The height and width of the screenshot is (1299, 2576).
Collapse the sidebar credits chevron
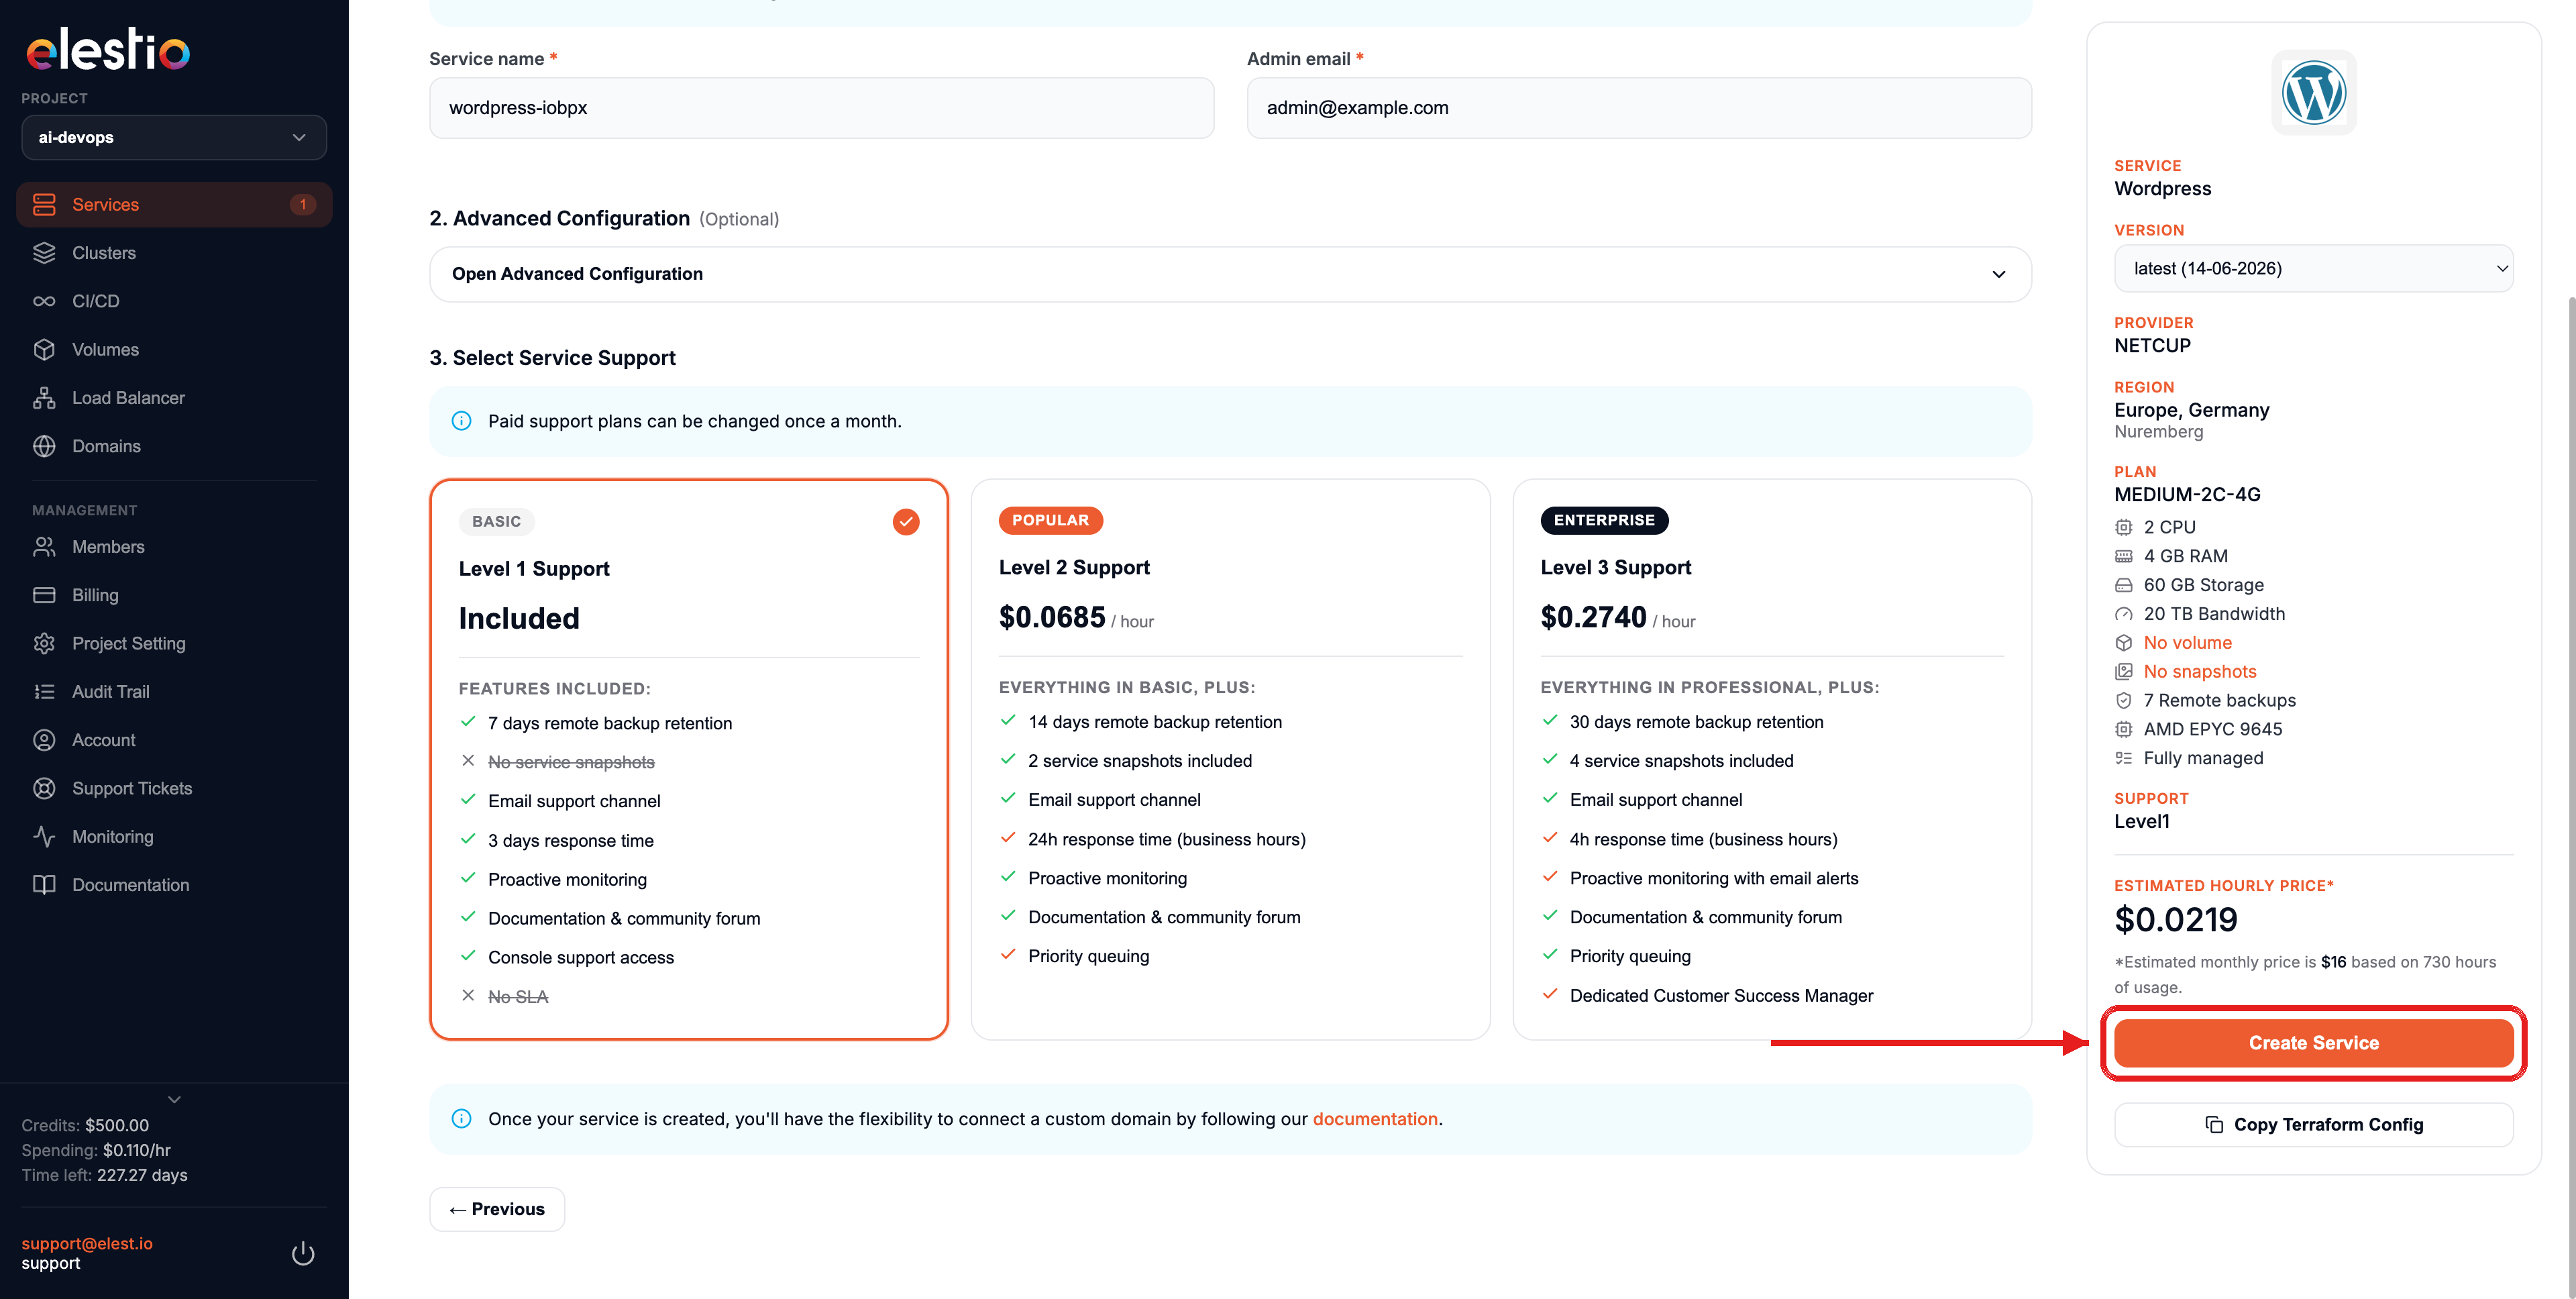tap(174, 1099)
